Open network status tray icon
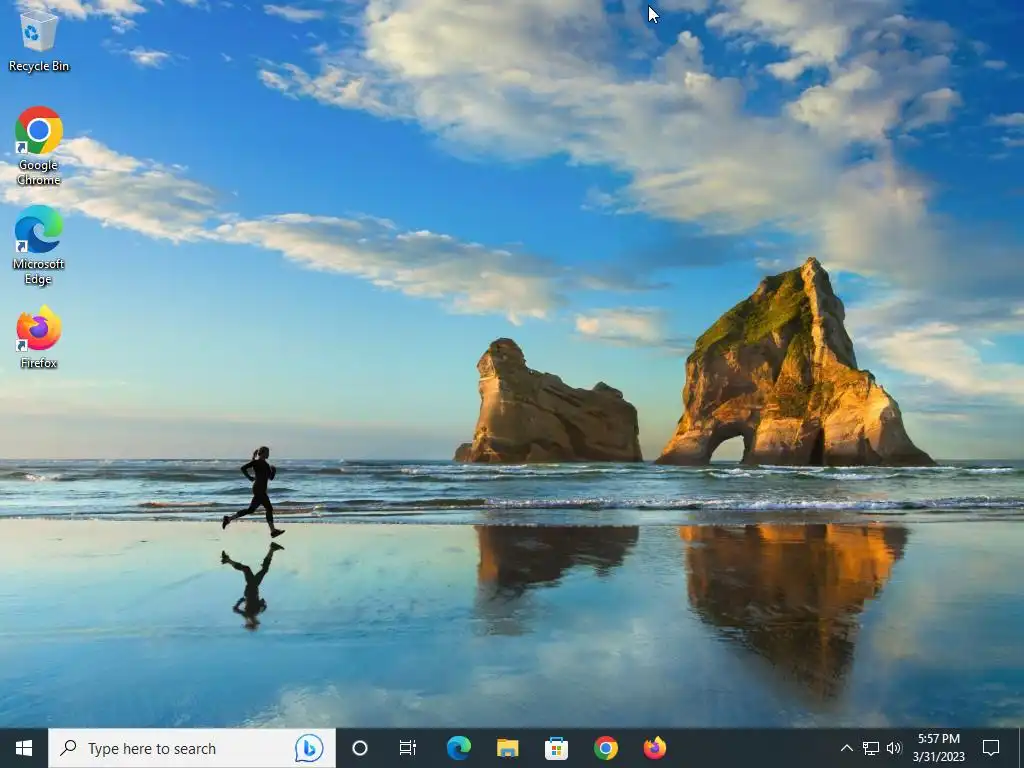The width and height of the screenshot is (1024, 768). tap(871, 748)
